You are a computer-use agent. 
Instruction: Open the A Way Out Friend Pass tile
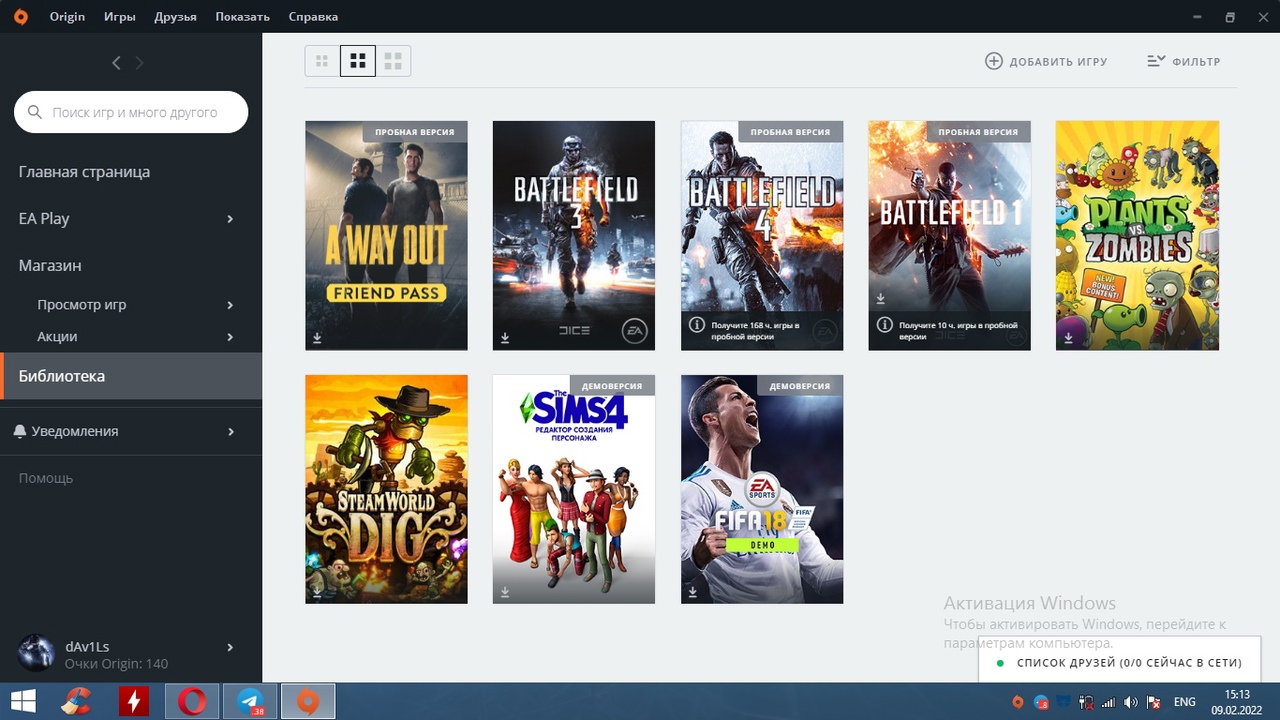(386, 236)
